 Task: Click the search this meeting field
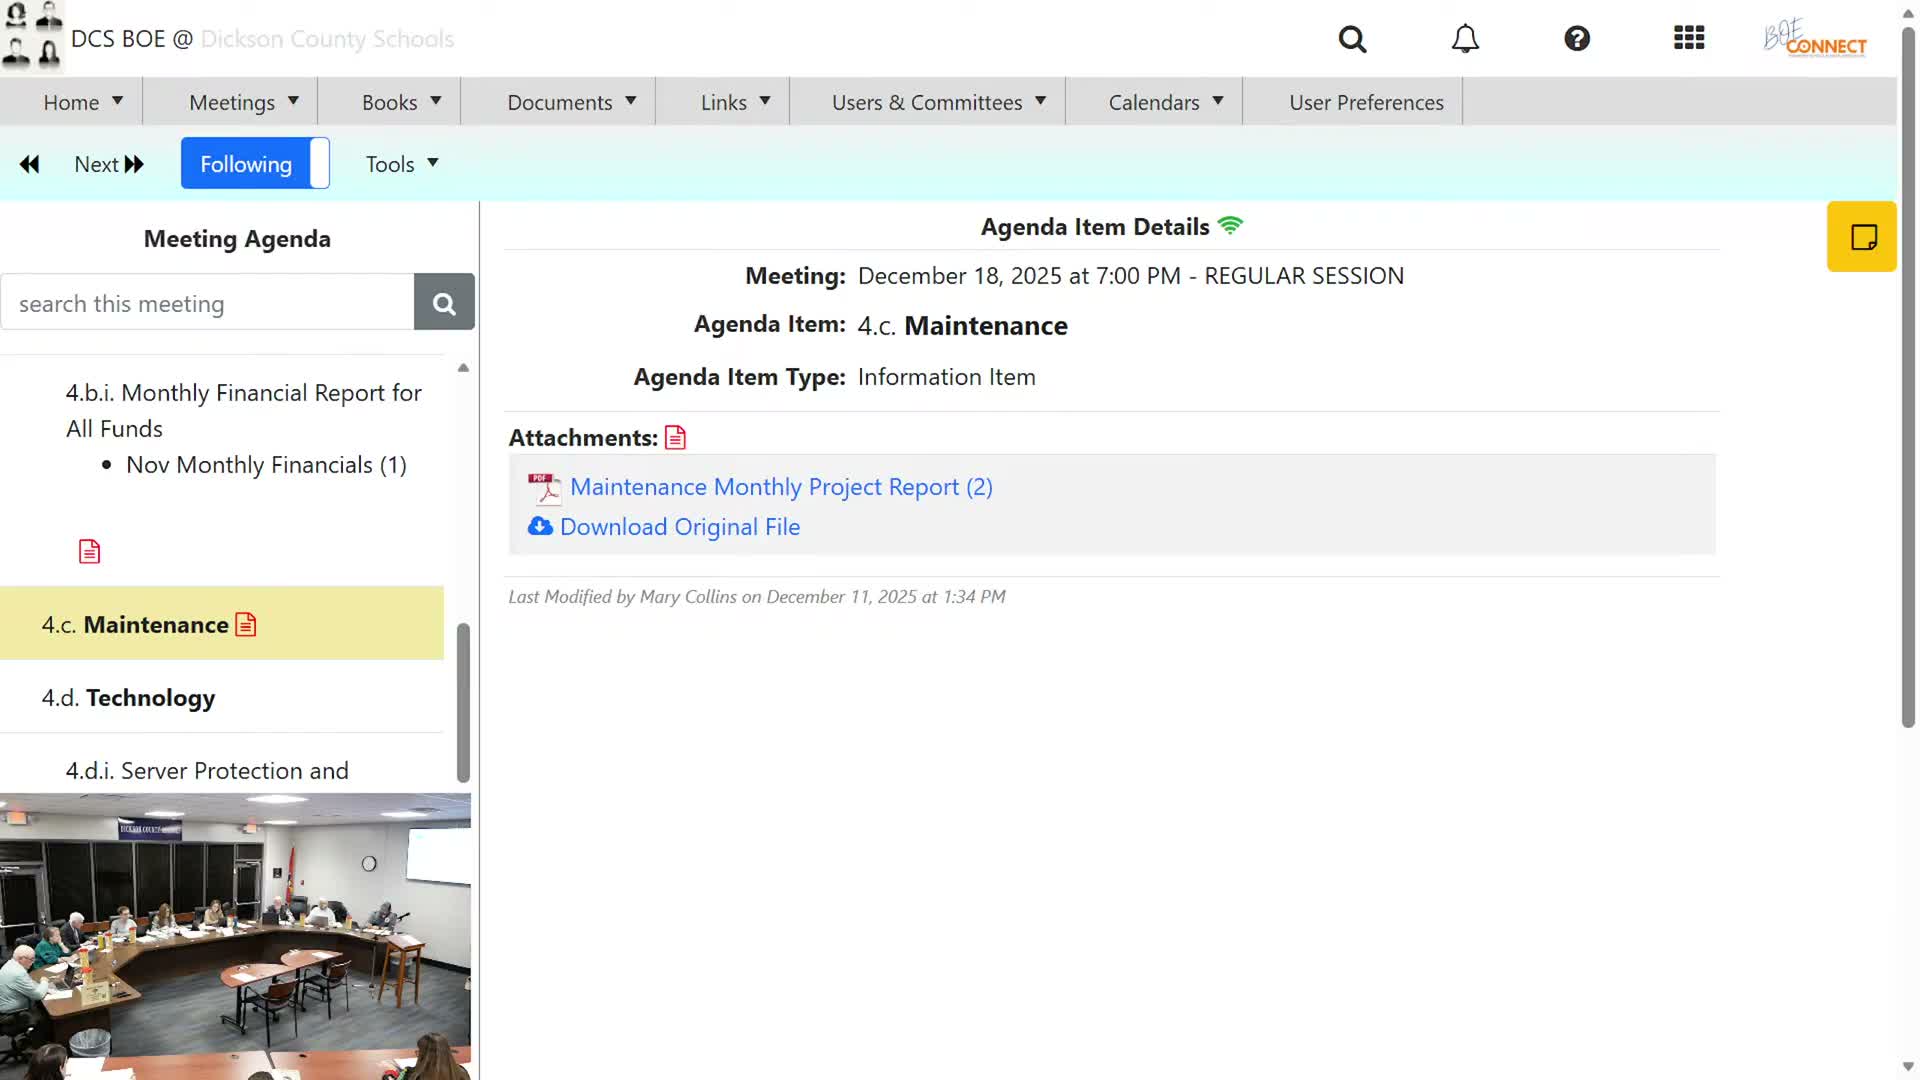pos(208,303)
